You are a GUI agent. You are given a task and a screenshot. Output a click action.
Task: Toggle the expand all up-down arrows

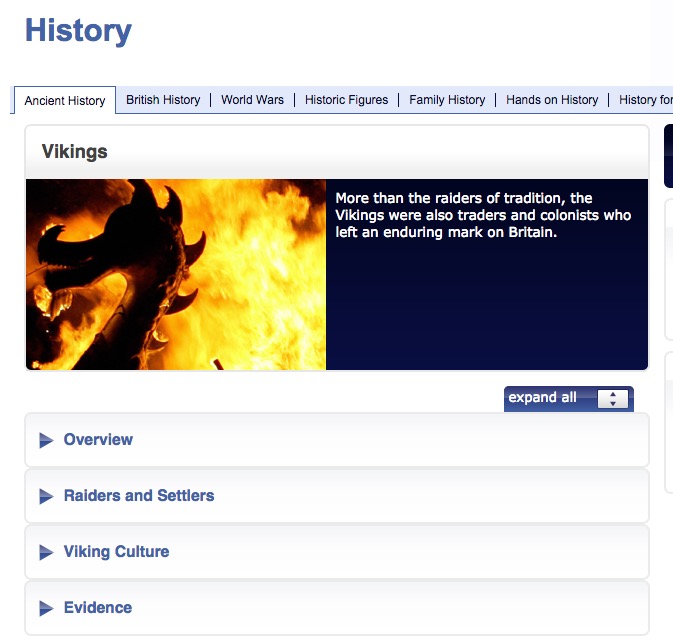pyautogui.click(x=613, y=399)
